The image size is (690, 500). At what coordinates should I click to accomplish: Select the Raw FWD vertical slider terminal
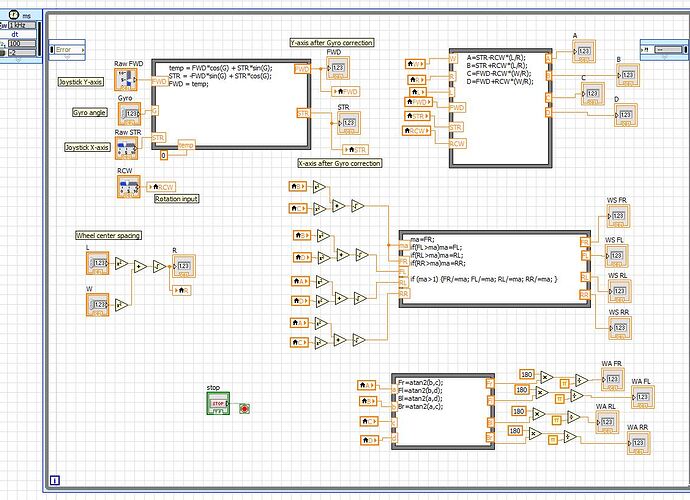126,80
